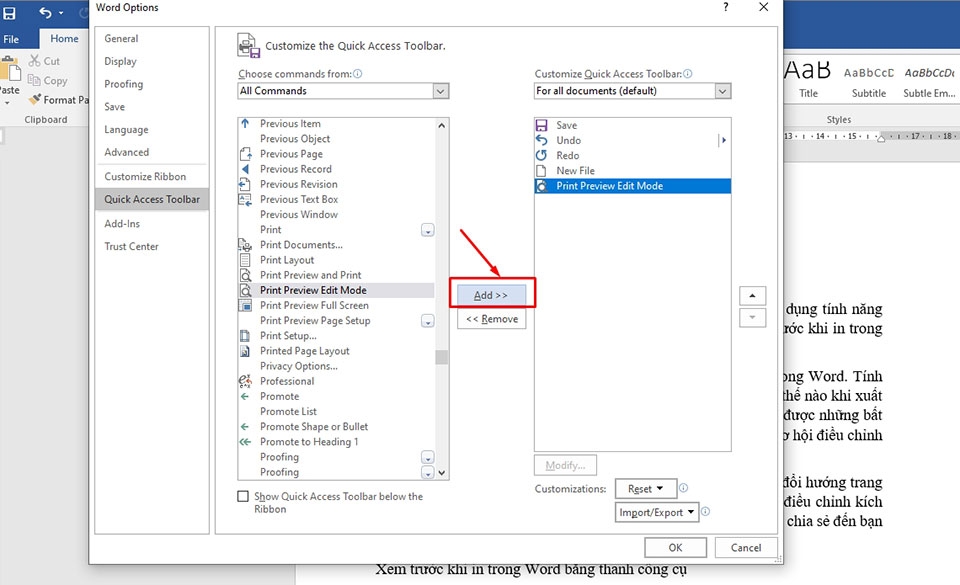Click the Format Painter brush icon
Screen dimensions: 960x585
(35, 99)
